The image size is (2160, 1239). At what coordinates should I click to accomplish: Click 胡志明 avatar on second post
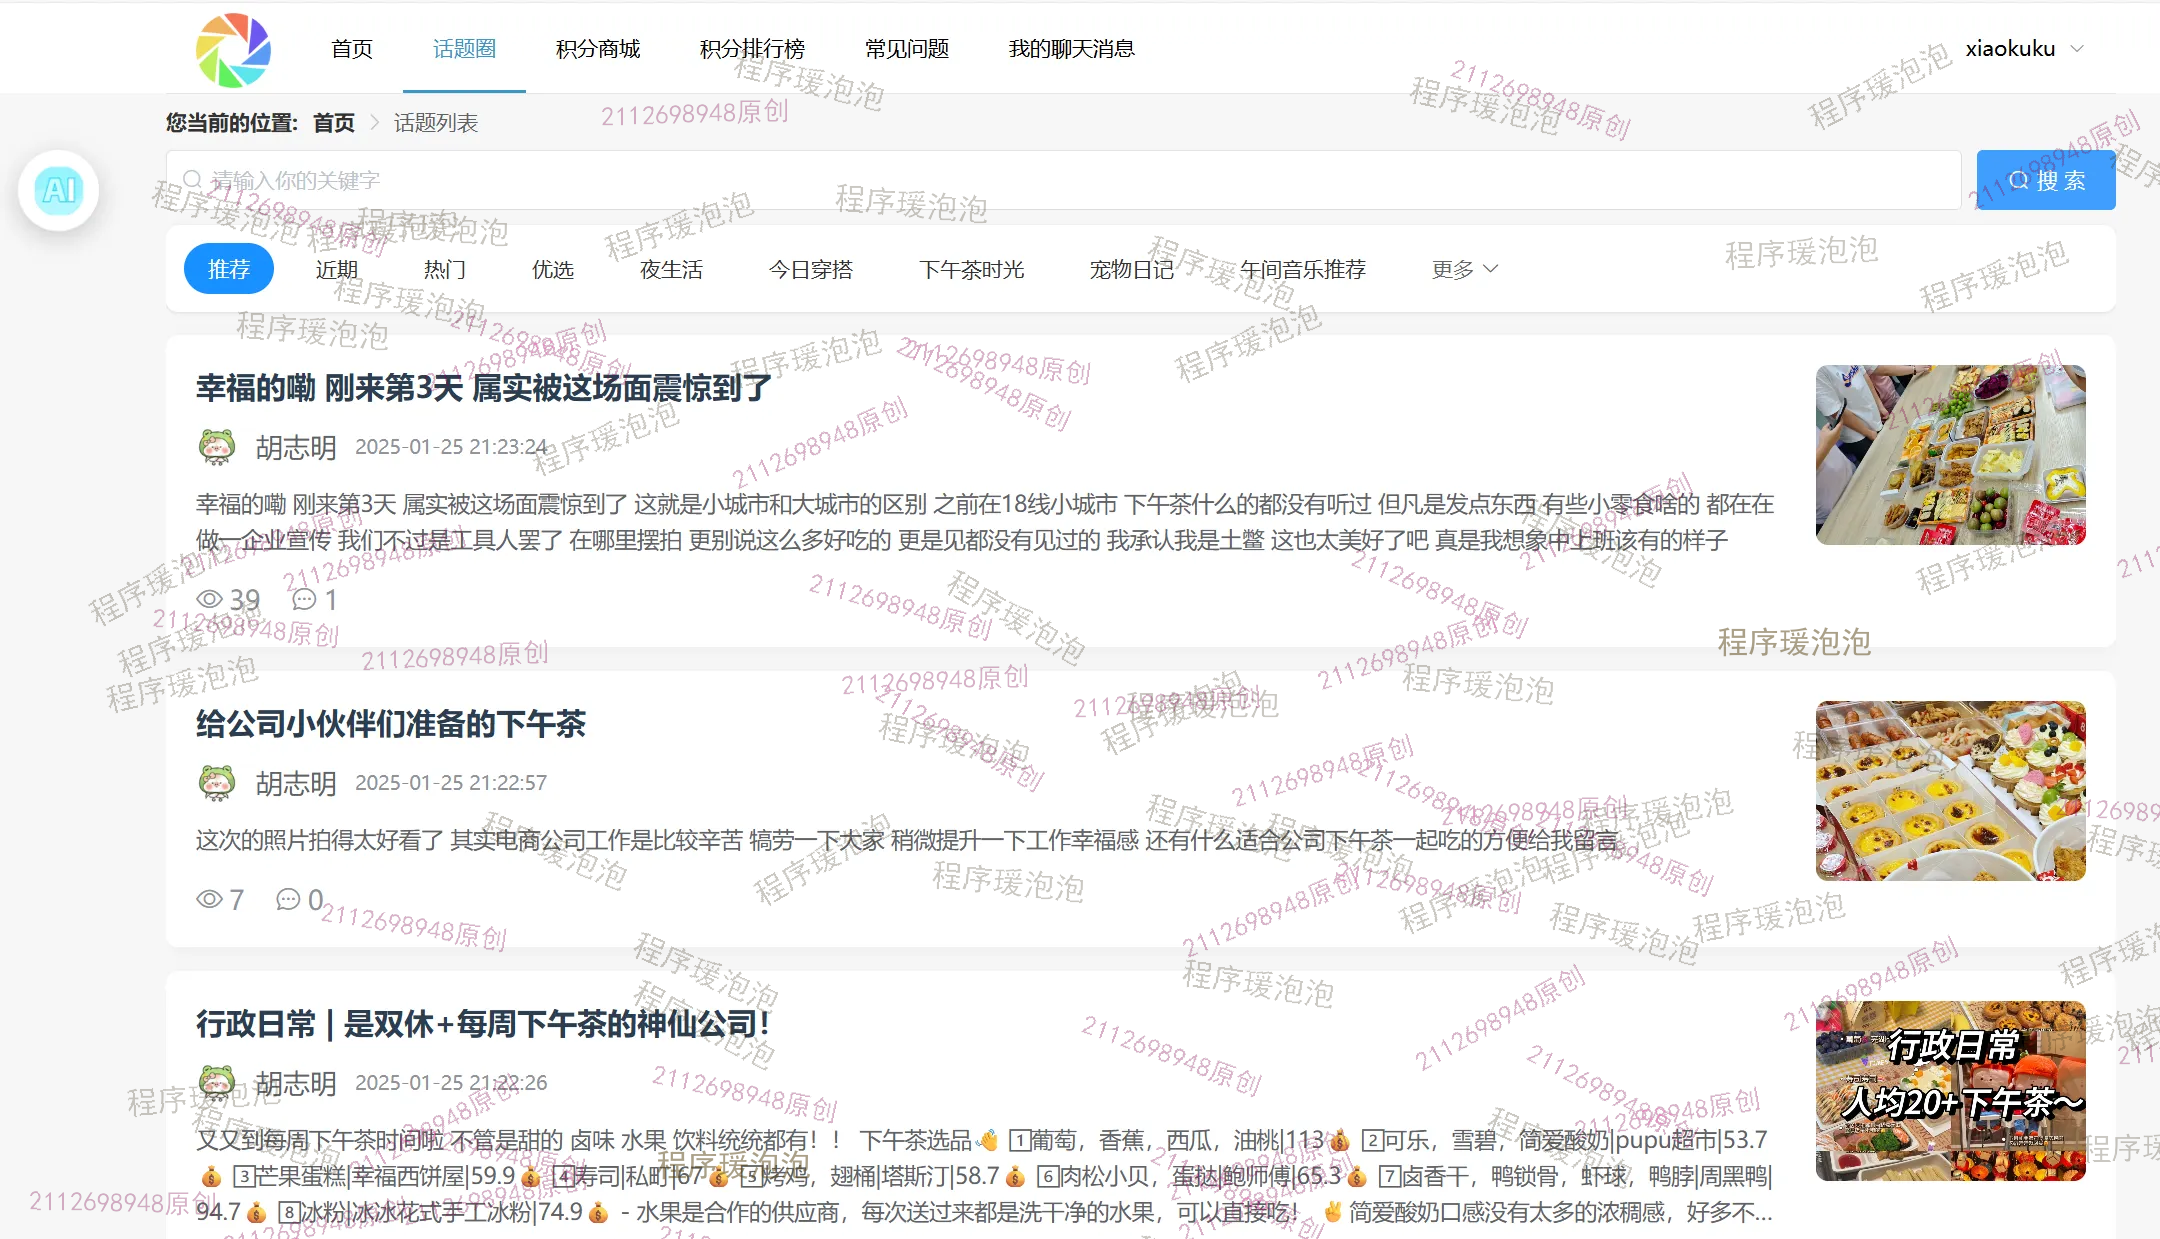[217, 783]
